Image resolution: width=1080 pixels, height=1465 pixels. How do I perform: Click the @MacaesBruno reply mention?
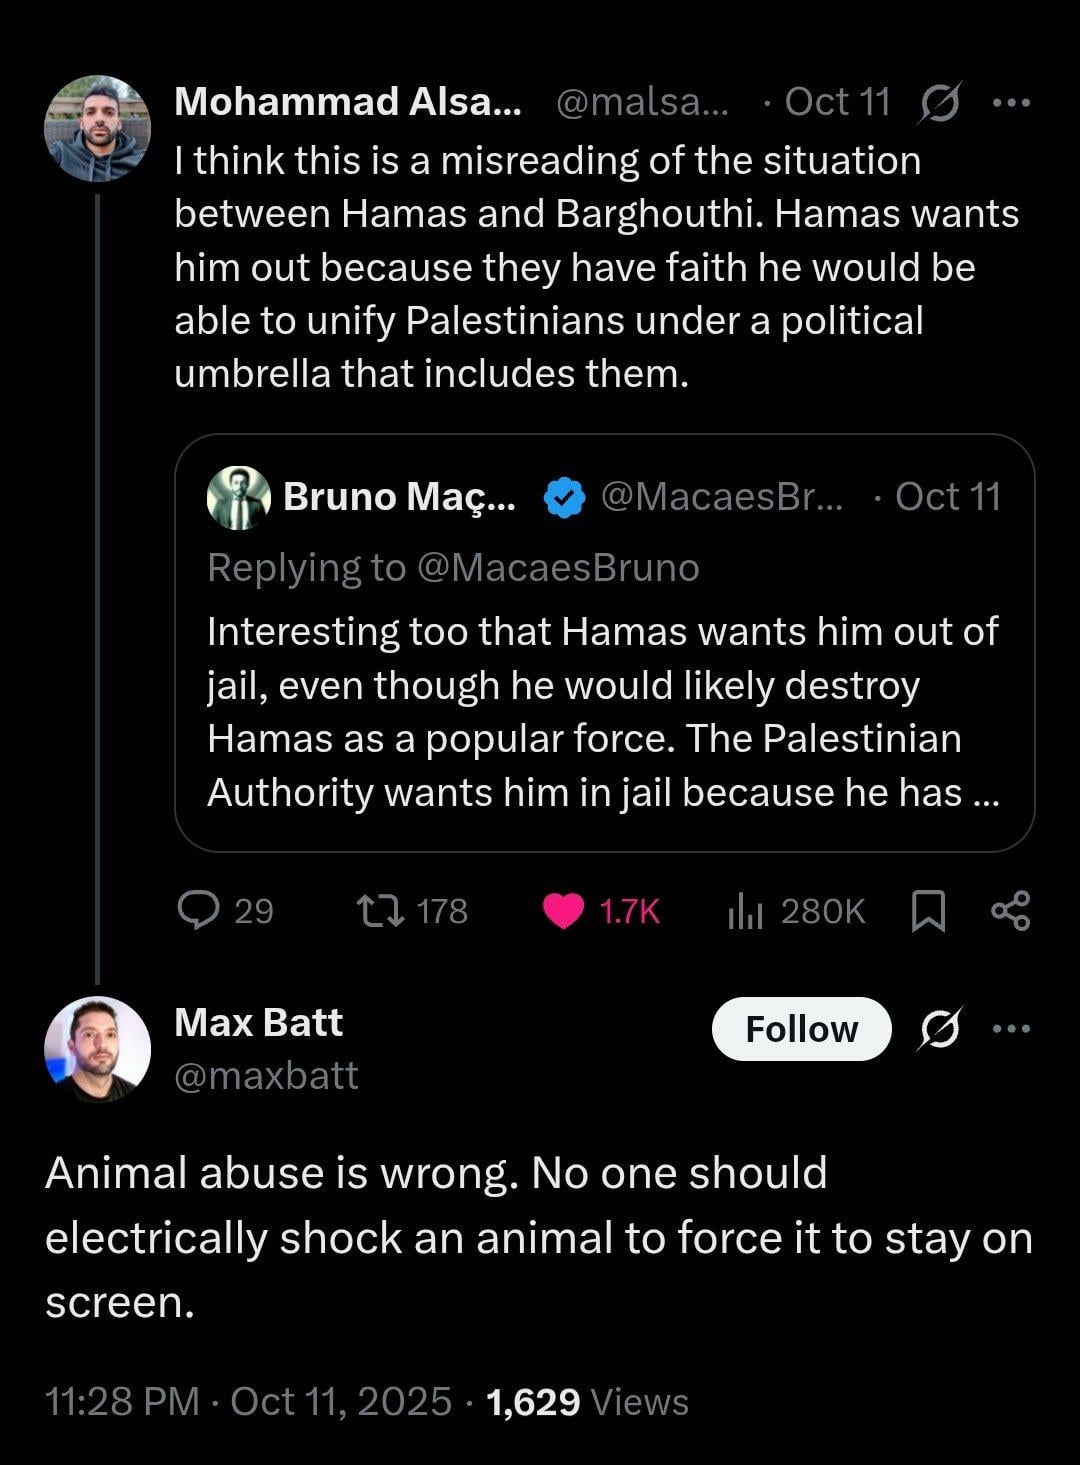(557, 567)
